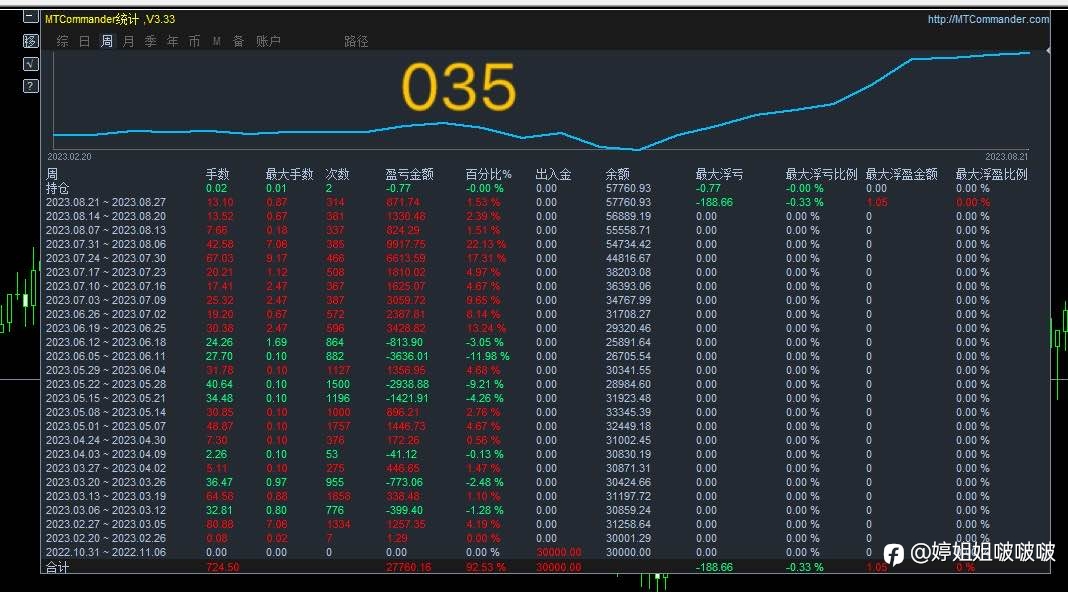Click the profit value -2938.88
Image resolution: width=1068 pixels, height=592 pixels.
tap(407, 384)
